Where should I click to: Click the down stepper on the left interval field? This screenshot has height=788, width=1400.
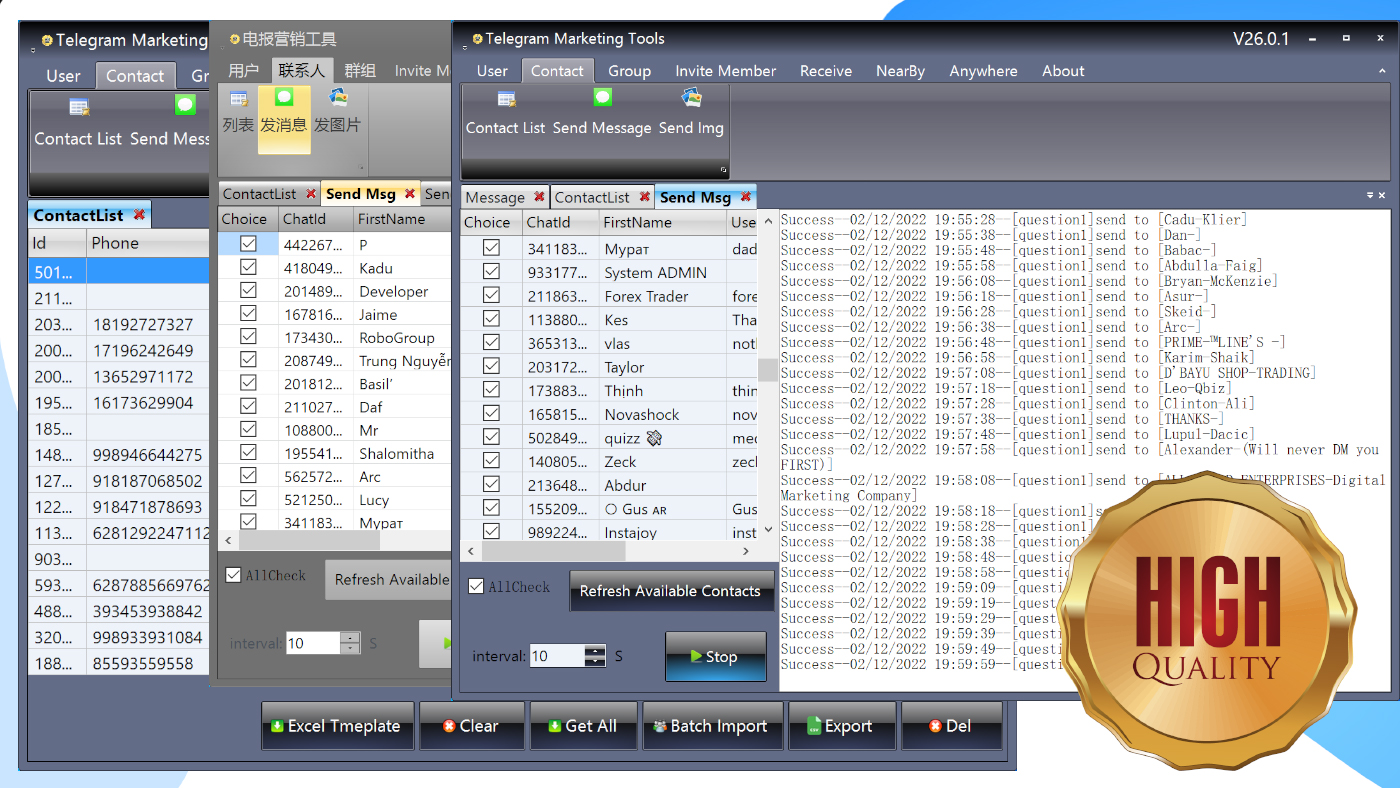coord(350,648)
